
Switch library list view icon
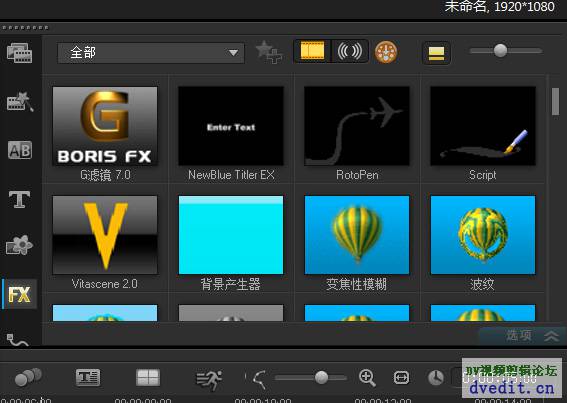point(436,53)
